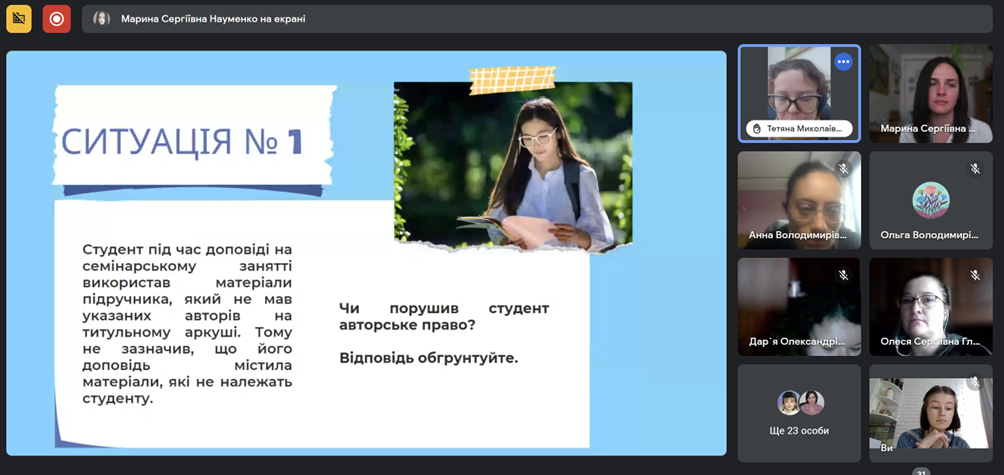Click the Анна Володимирів… name label

[x=797, y=235]
